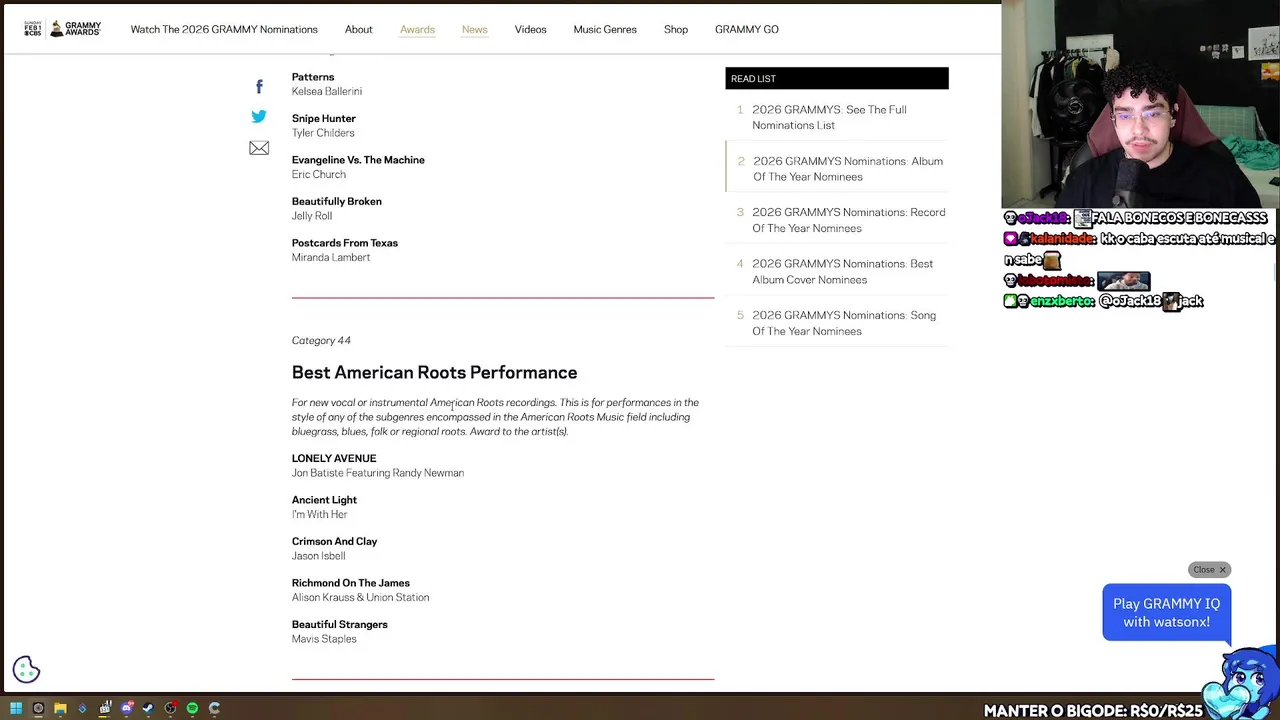1280x720 pixels.
Task: Open Spotify from the taskbar
Action: coord(192,708)
